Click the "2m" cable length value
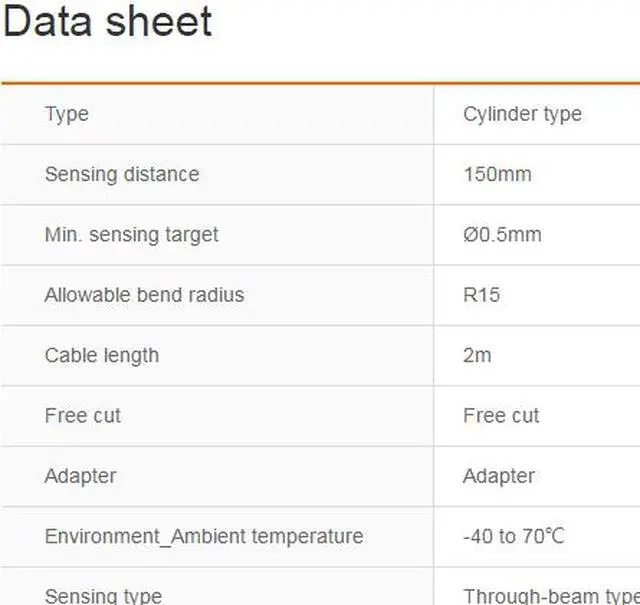Viewport: 640px width, 605px height. pyautogui.click(x=477, y=355)
